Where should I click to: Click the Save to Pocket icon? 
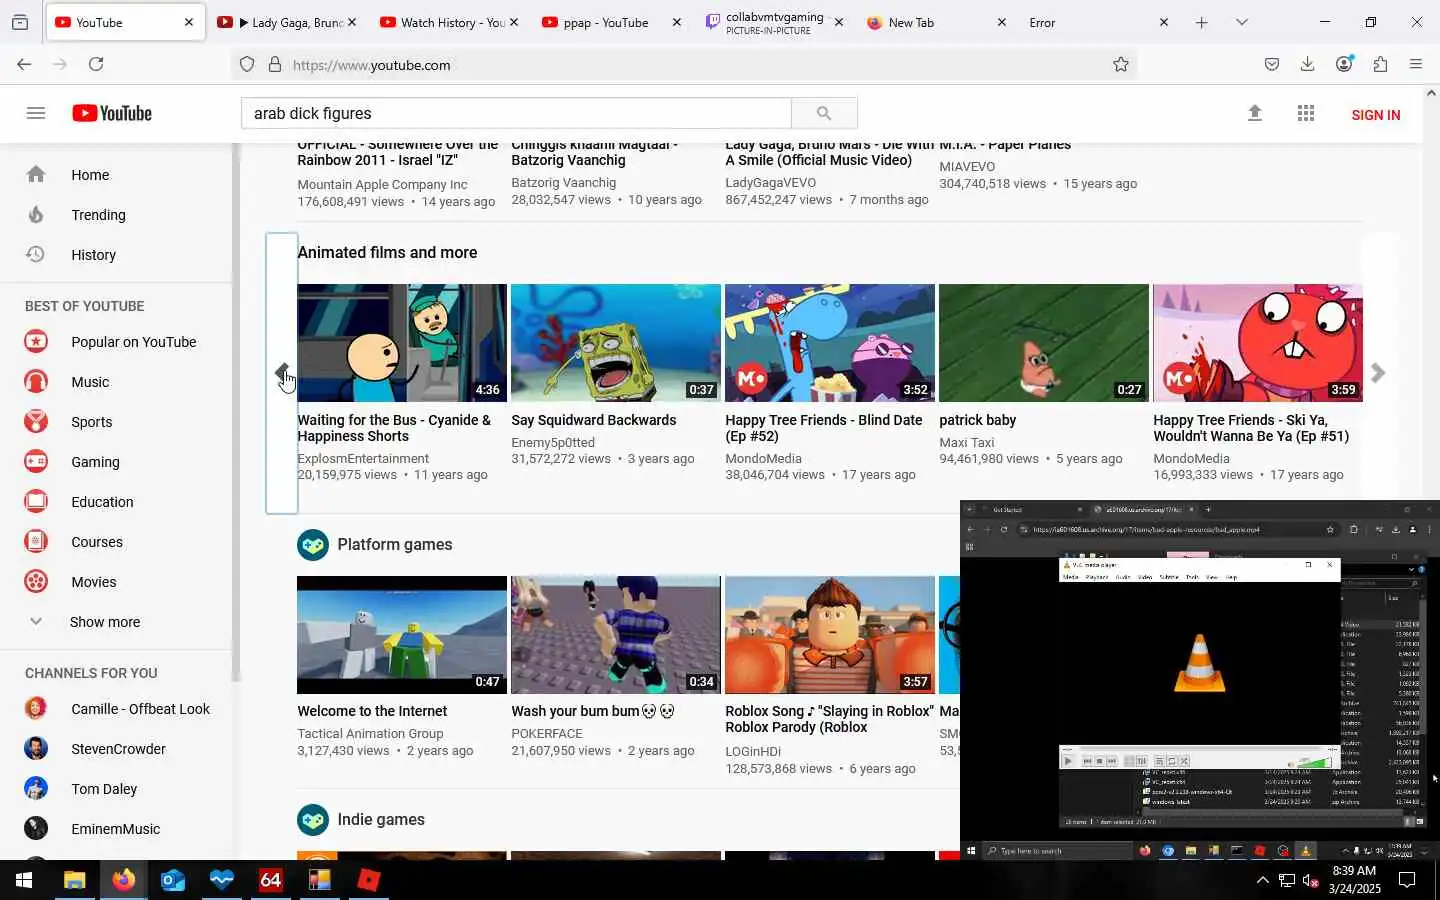1272,65
